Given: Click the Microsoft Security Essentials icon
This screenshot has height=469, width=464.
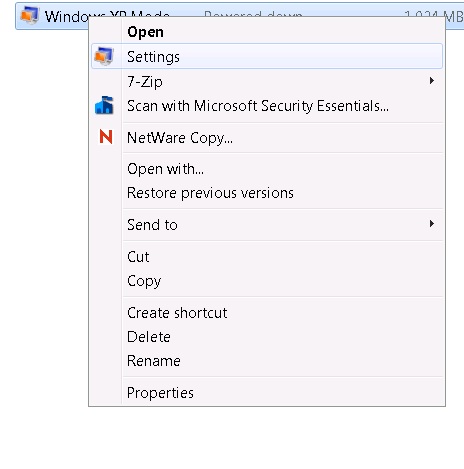Looking at the screenshot, I should tap(104, 105).
